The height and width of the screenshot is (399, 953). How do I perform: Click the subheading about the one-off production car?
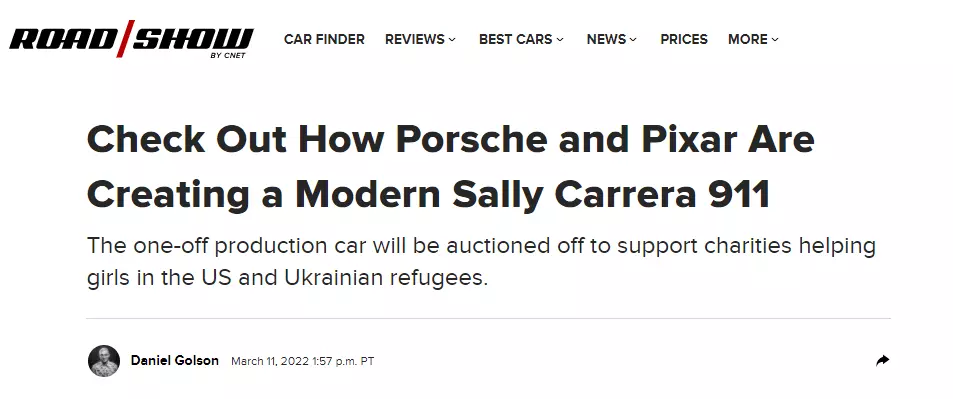(481, 262)
